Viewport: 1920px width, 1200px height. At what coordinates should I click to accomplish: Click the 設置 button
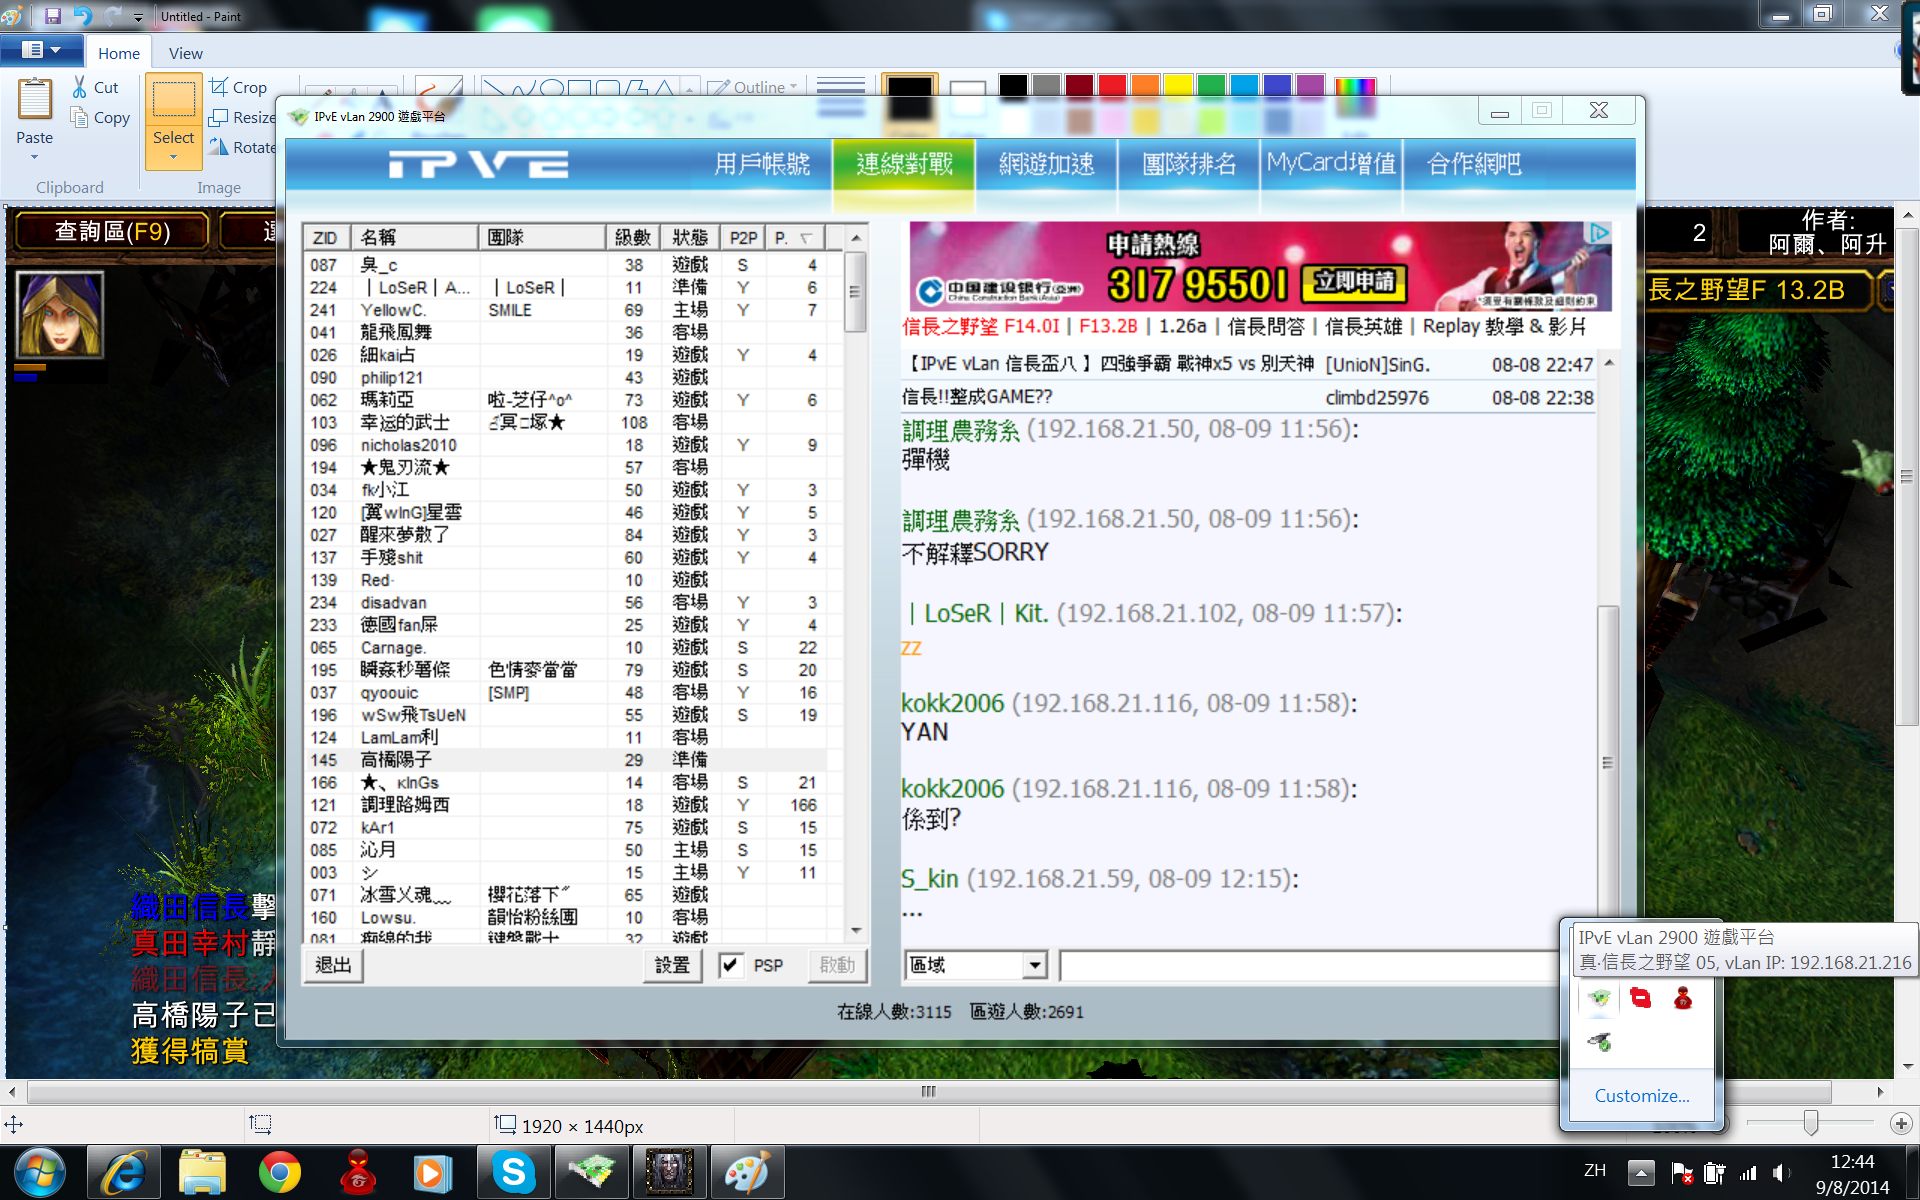pos(672,965)
